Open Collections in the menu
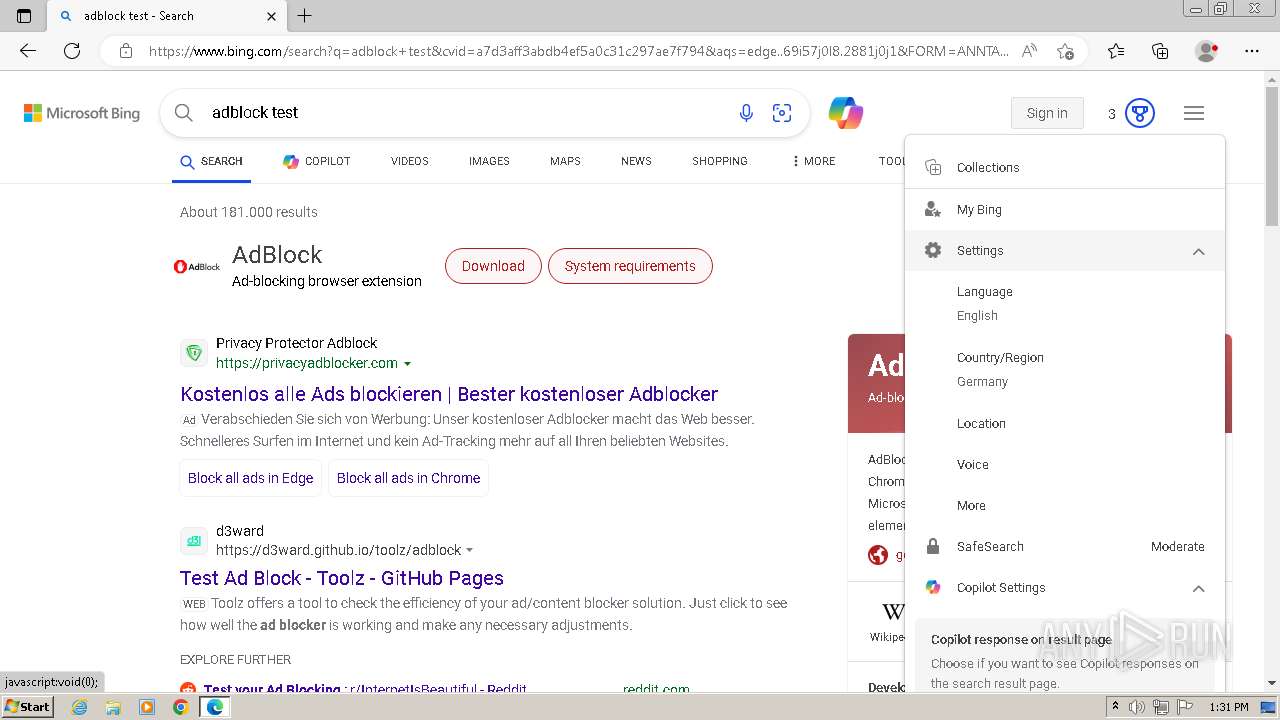Screen dimensions: 1280x720 coord(1065,167)
